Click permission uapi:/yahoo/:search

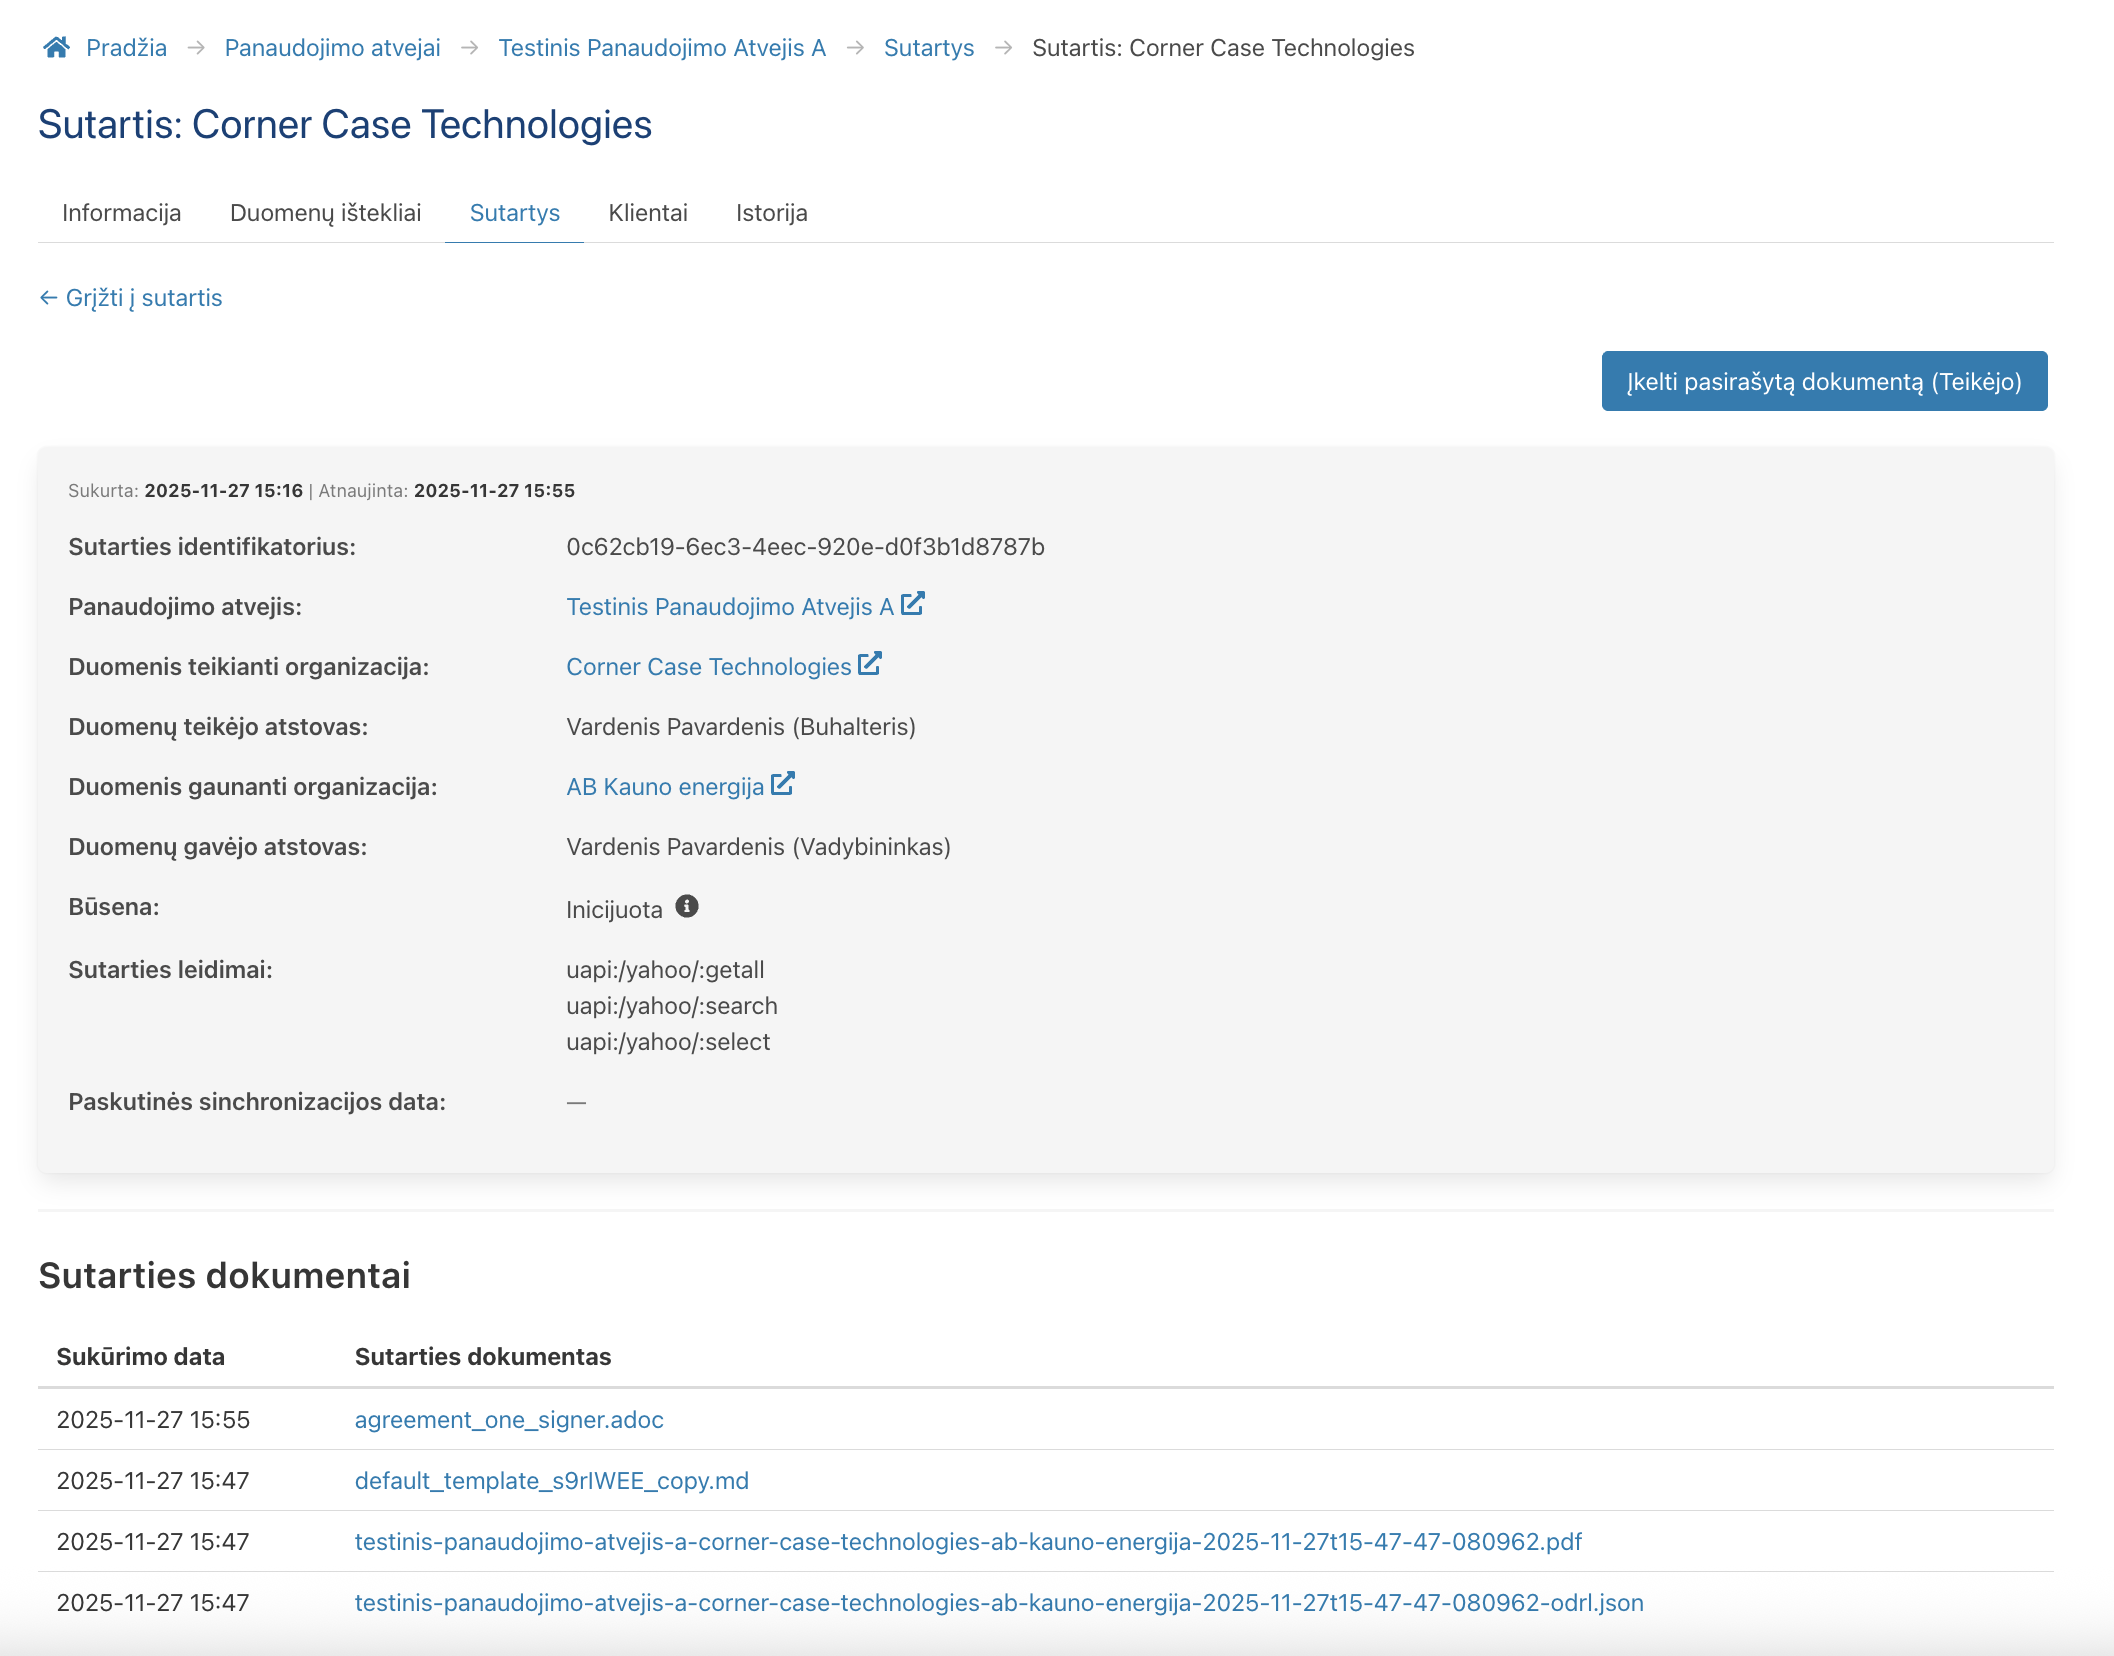tap(672, 1006)
